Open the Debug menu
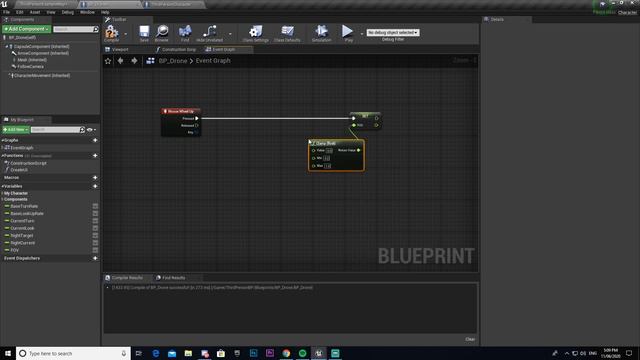 click(x=68, y=12)
